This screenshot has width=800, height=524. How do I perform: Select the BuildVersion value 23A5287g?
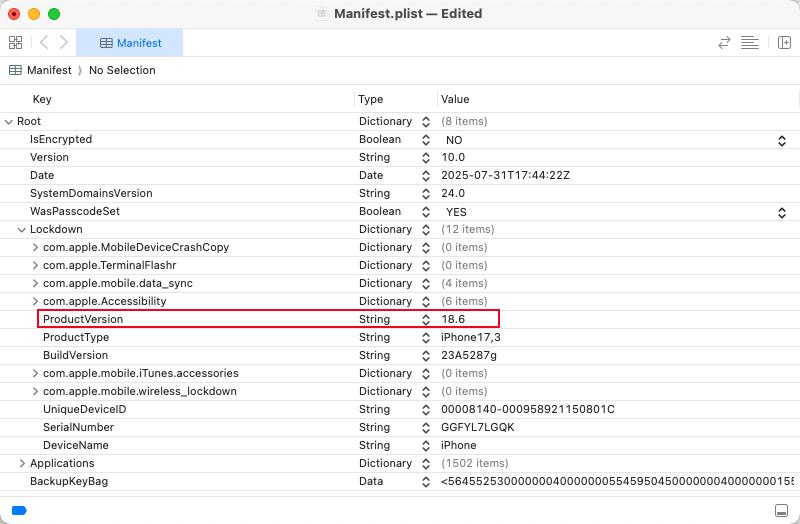469,355
